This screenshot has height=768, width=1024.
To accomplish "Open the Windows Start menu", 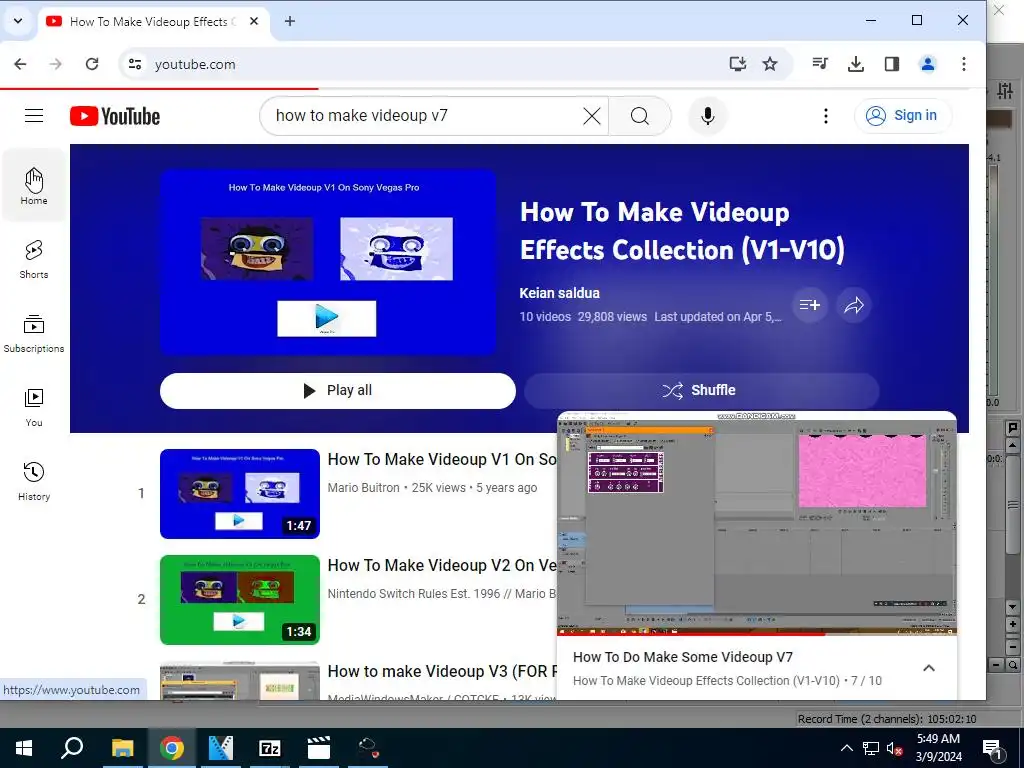I will (x=24, y=748).
